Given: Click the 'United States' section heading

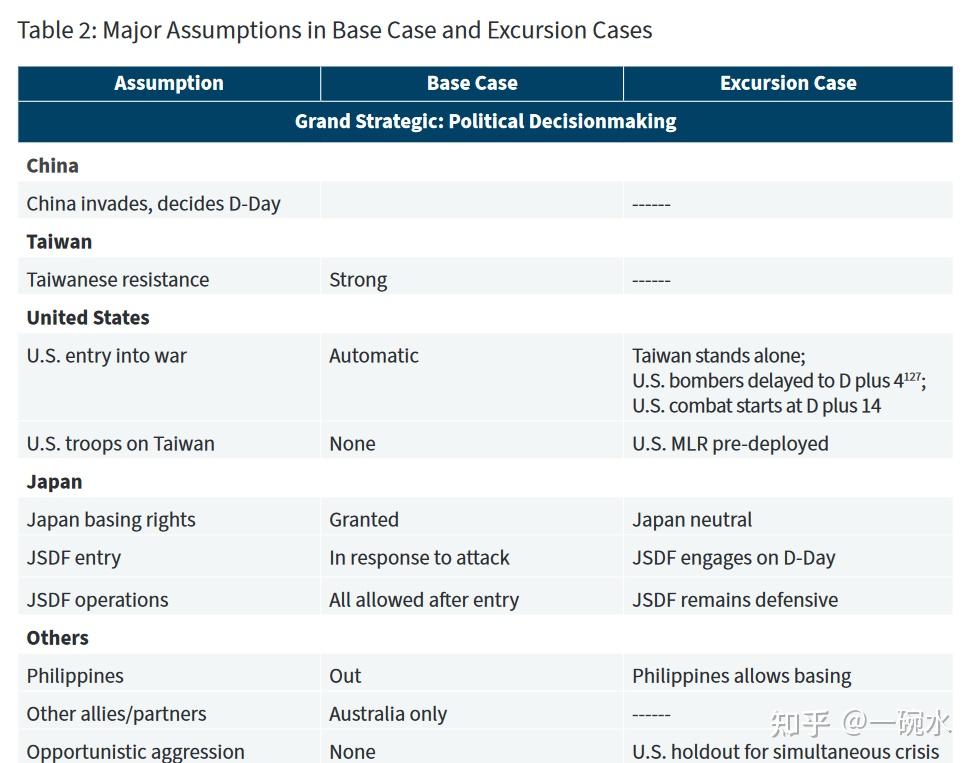Looking at the screenshot, I should 88,318.
